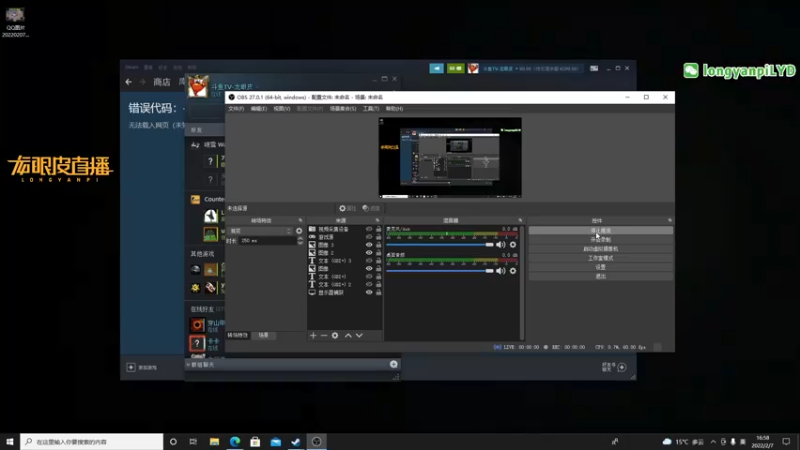Move the source up with the up arrow
This screenshot has width=800, height=450.
348,335
